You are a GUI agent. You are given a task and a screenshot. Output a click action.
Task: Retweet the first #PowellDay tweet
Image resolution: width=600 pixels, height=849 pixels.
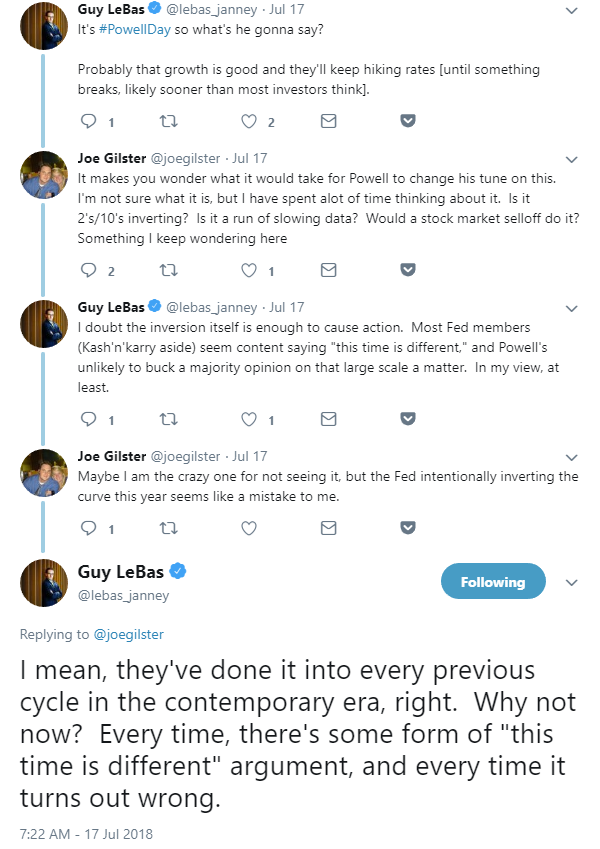click(168, 122)
